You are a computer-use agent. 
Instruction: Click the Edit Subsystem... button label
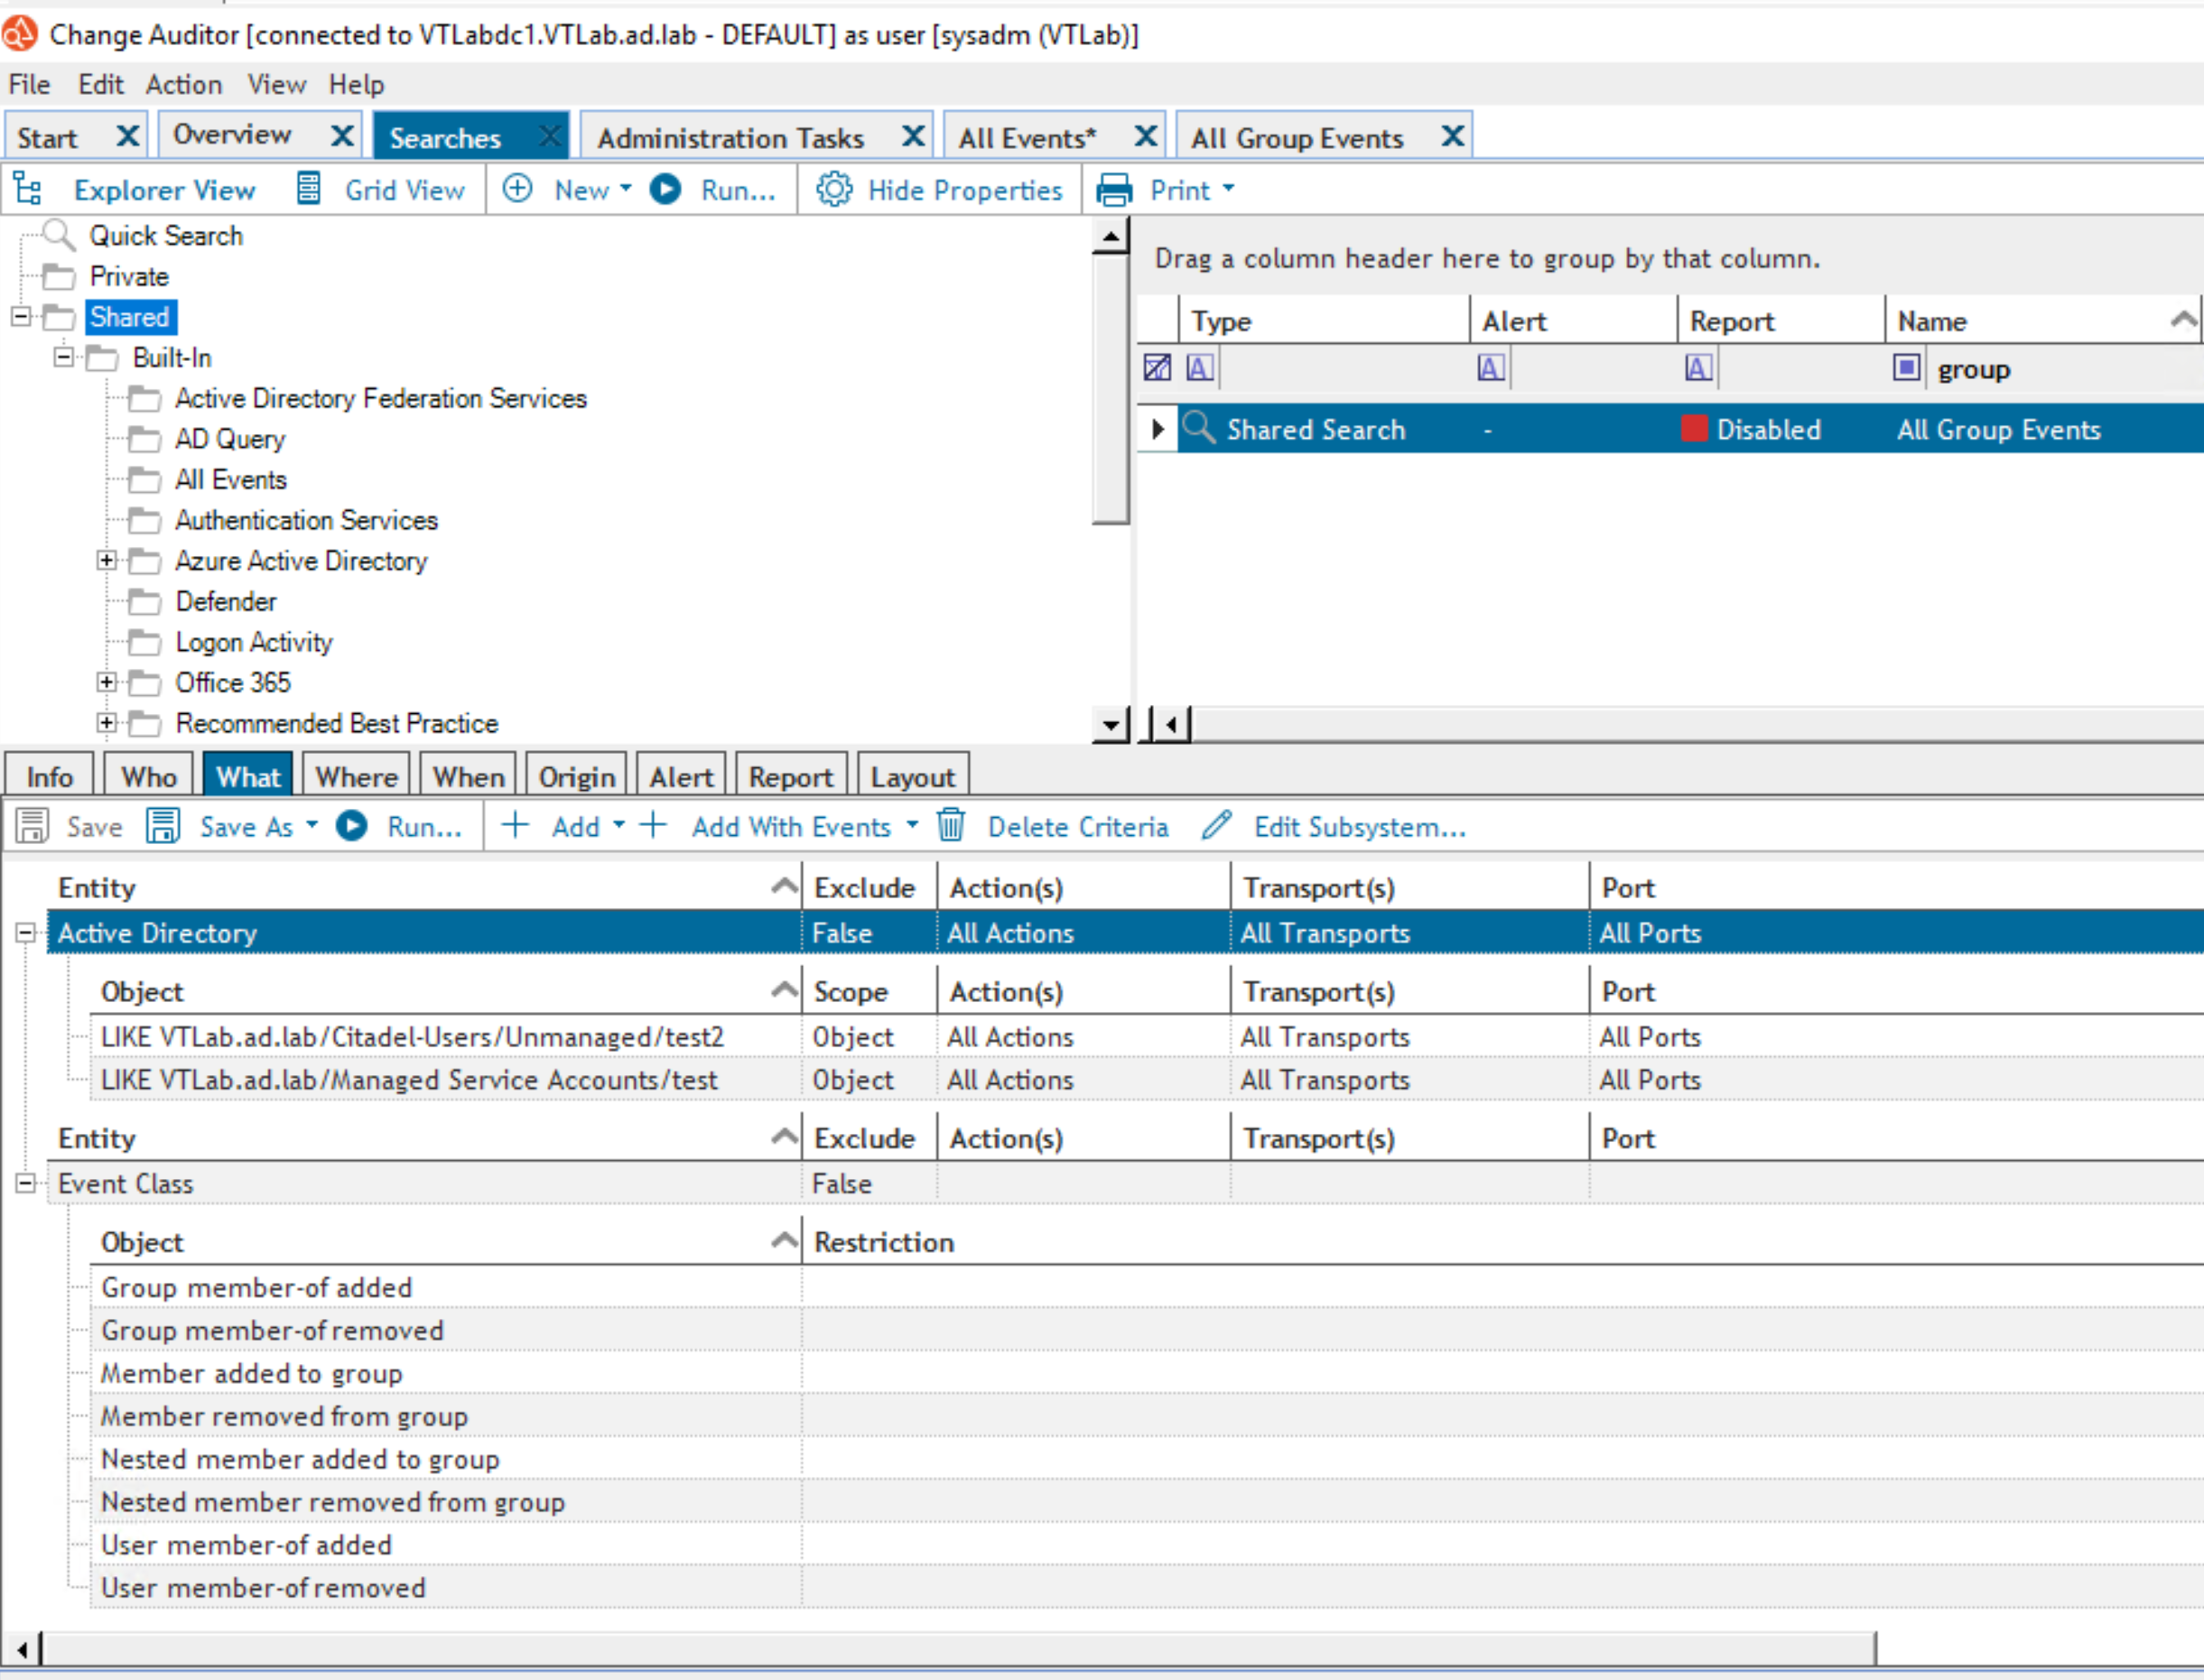point(1360,827)
